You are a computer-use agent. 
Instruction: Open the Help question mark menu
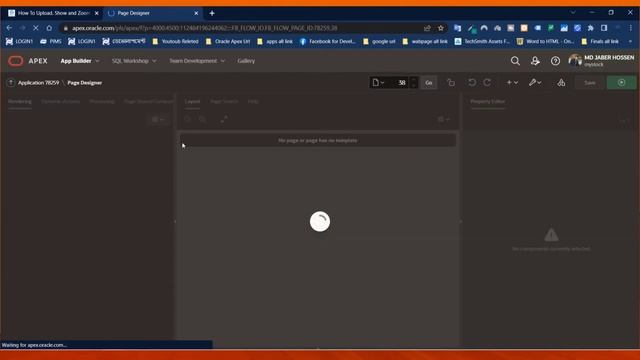pos(555,61)
